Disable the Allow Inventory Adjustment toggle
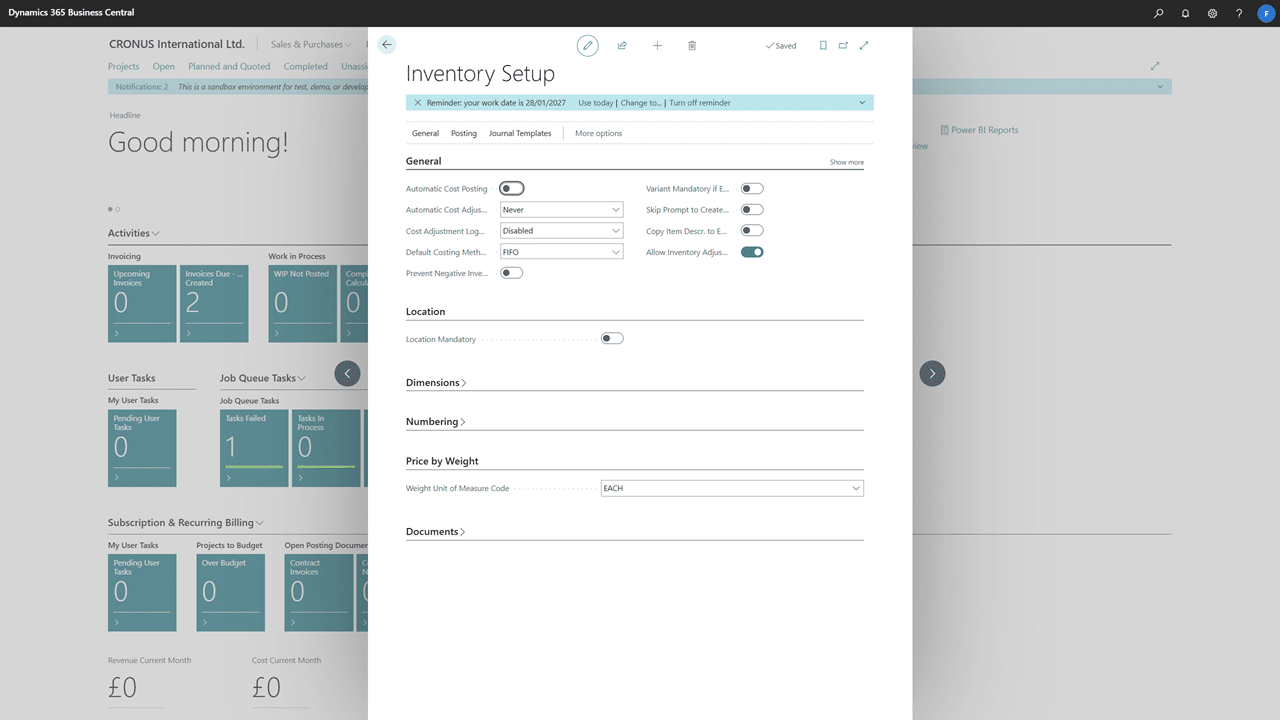Screen dimensions: 1280x720 (x=752, y=252)
